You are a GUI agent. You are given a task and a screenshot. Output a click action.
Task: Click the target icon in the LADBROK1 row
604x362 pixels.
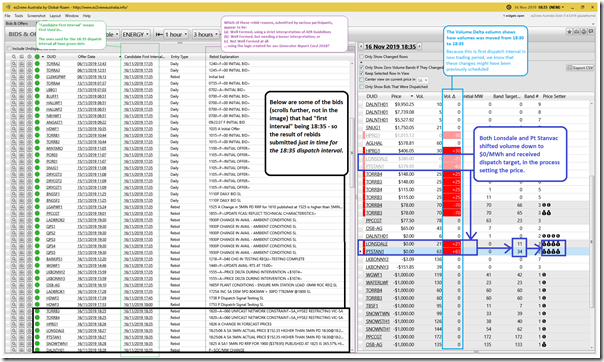point(29,292)
